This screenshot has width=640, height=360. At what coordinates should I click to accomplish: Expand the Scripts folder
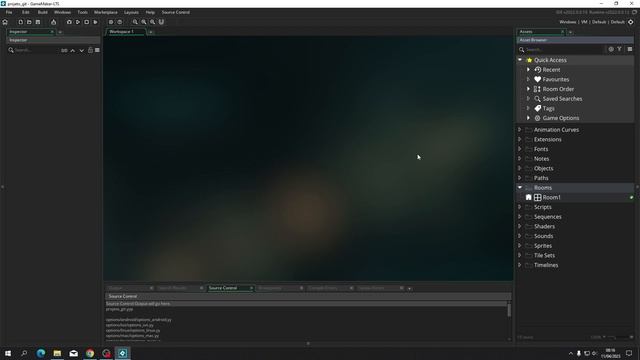[520, 207]
